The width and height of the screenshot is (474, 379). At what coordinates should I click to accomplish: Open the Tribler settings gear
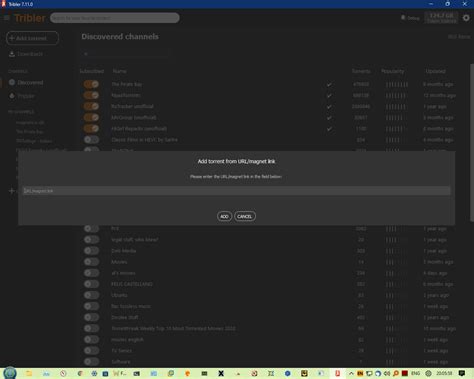pos(466,18)
